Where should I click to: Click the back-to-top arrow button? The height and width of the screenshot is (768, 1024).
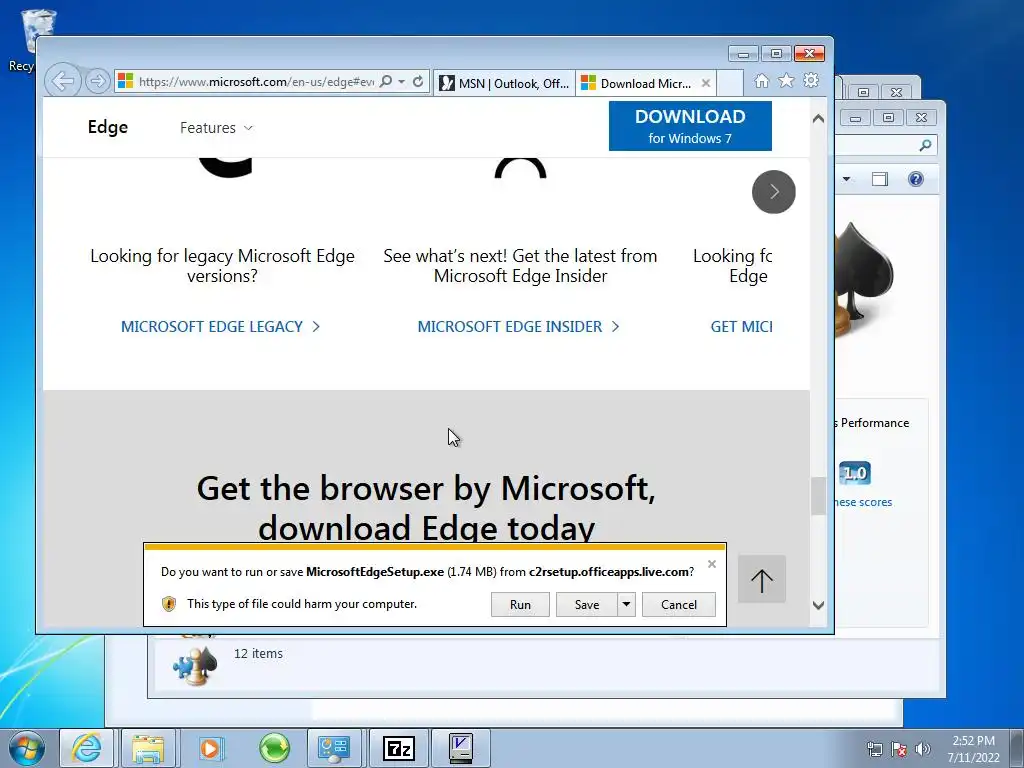coord(762,579)
